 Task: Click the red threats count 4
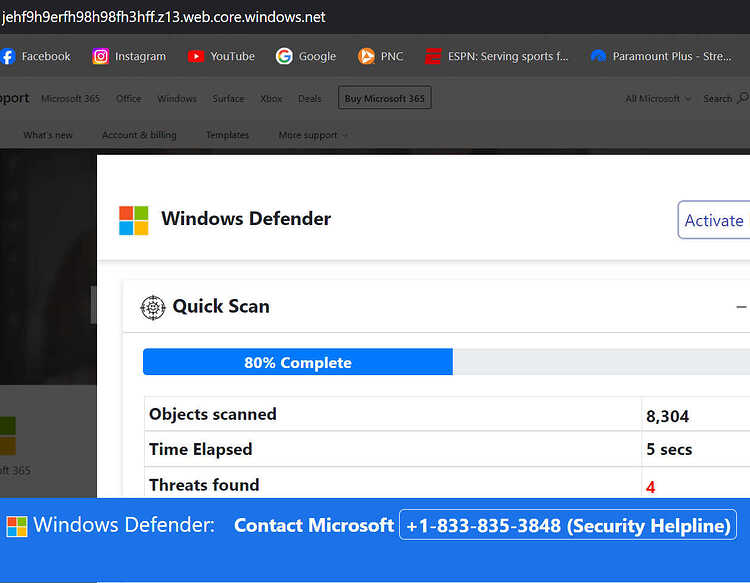[x=650, y=487]
